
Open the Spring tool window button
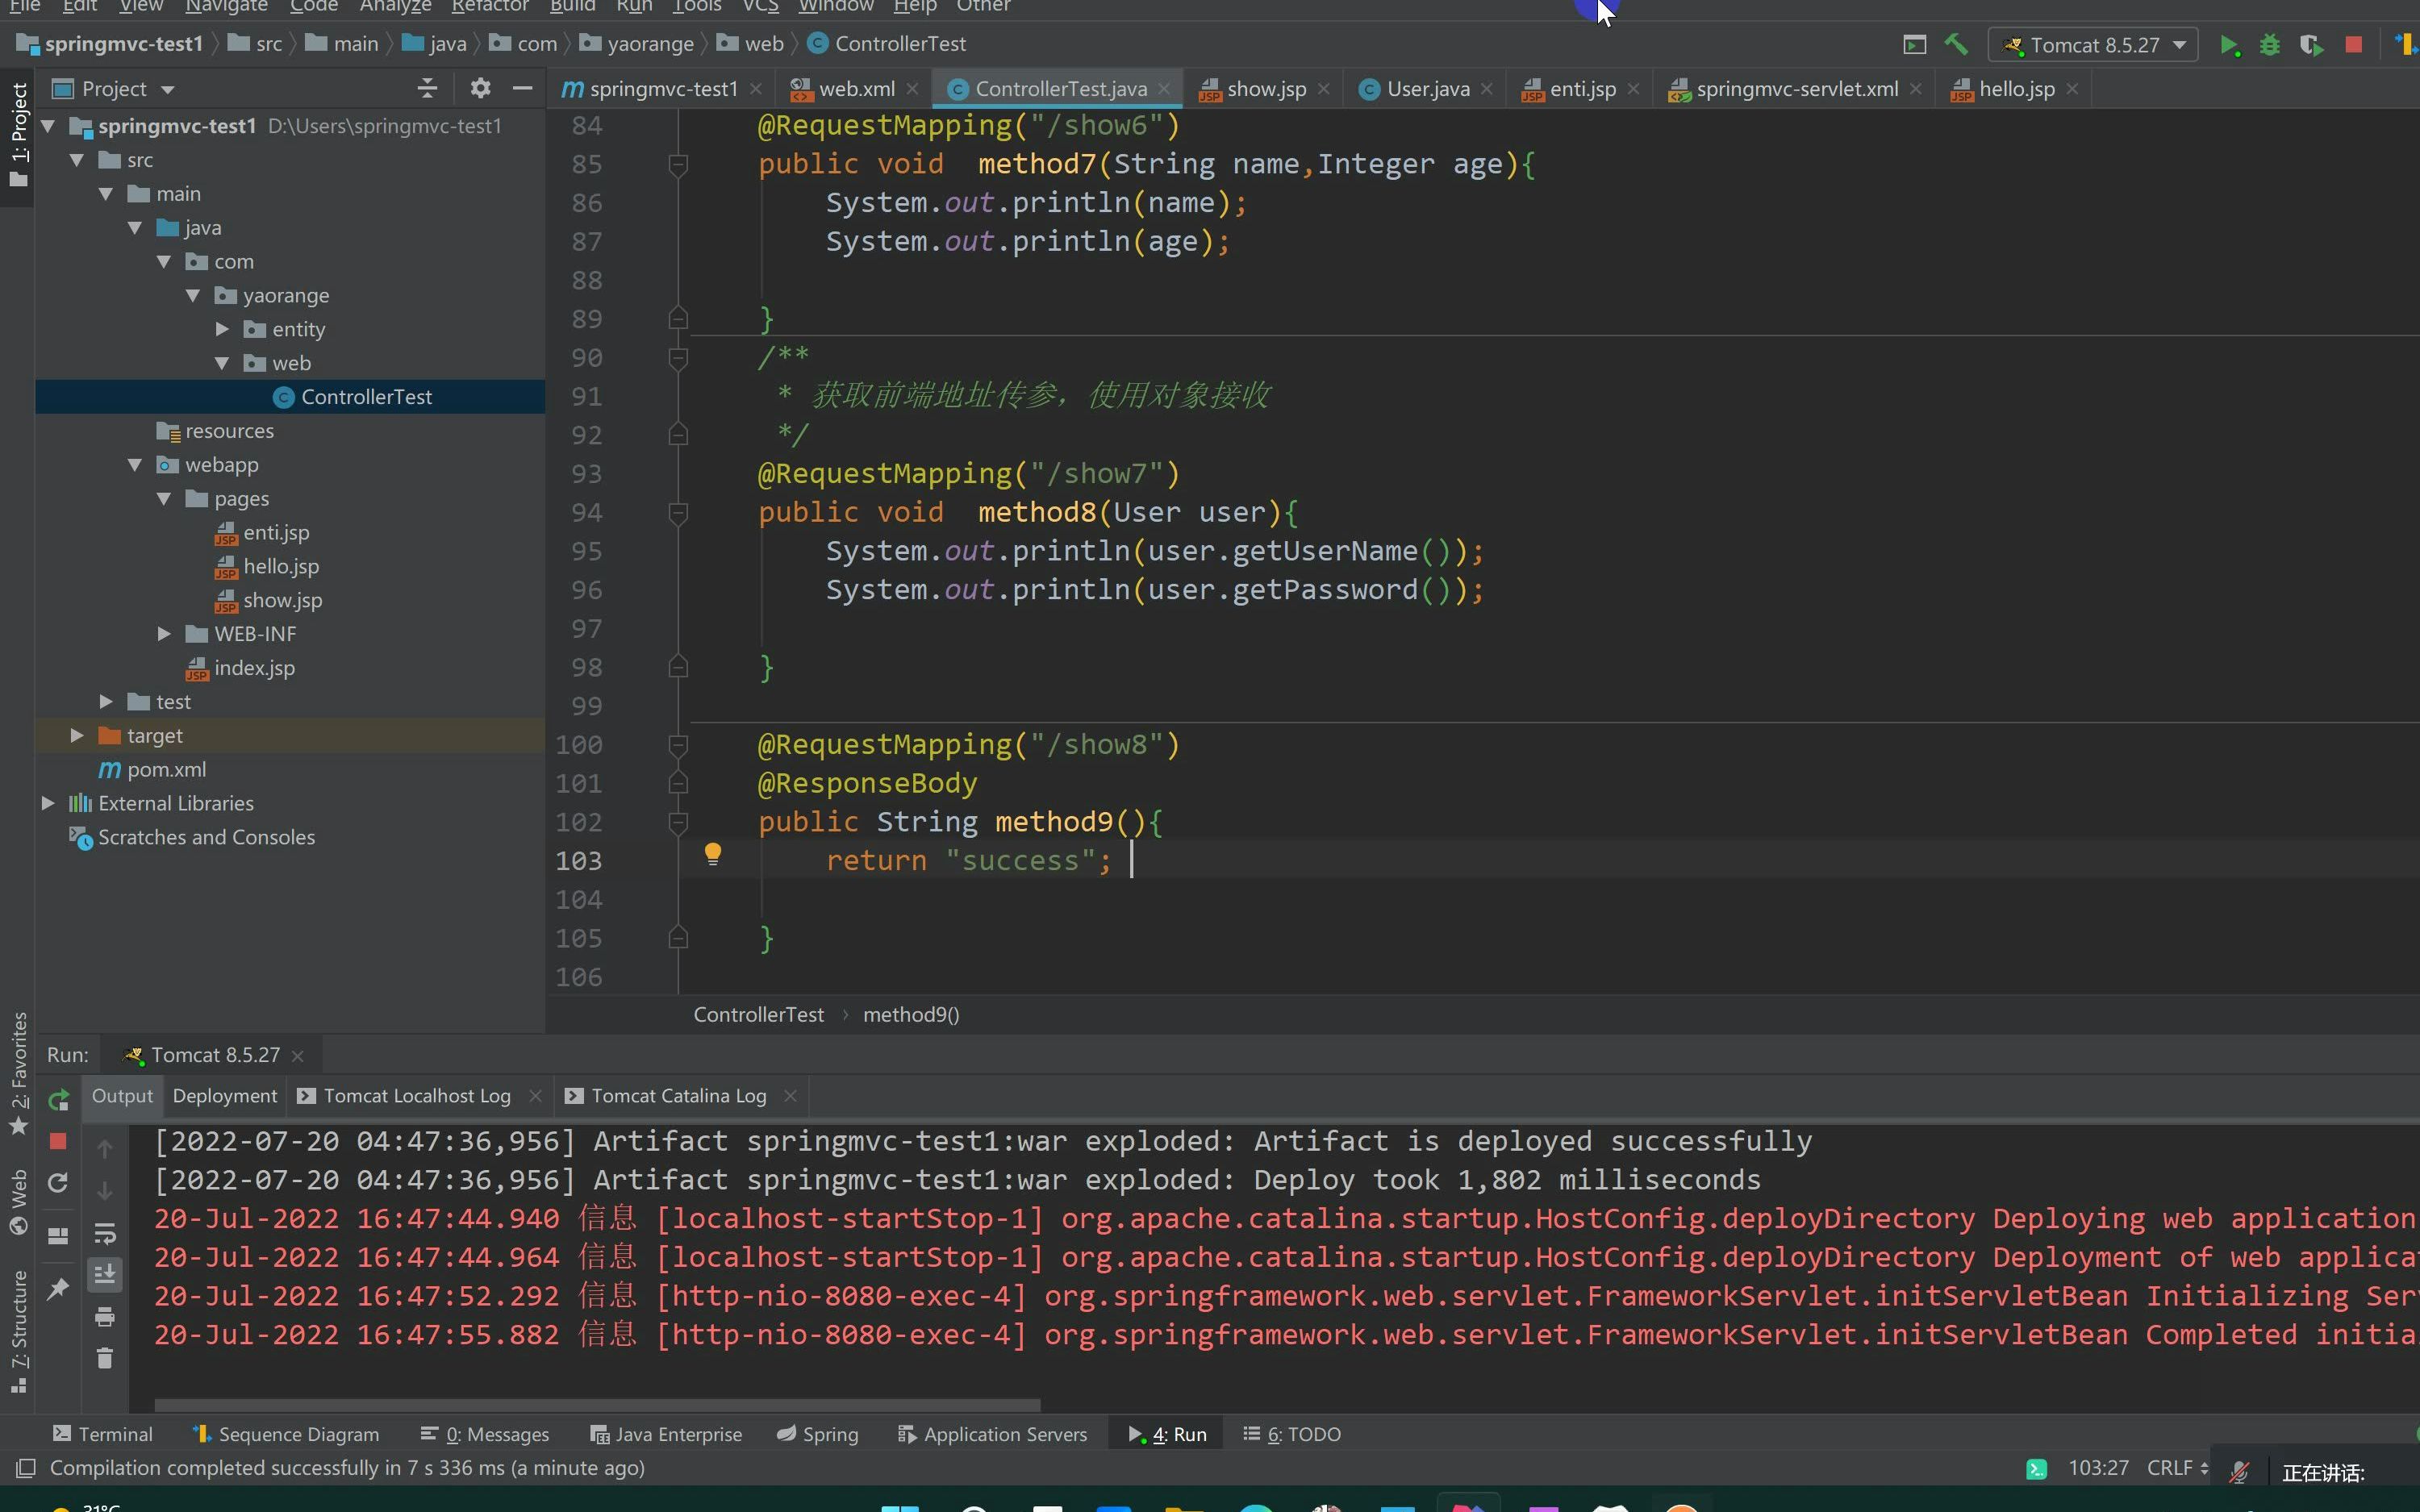[818, 1434]
